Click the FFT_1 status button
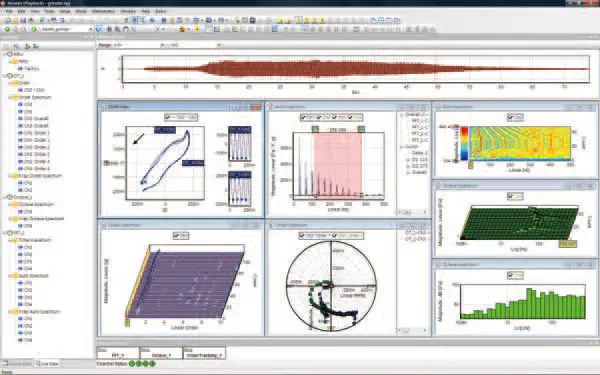This screenshot has width=600, height=375. tap(117, 353)
